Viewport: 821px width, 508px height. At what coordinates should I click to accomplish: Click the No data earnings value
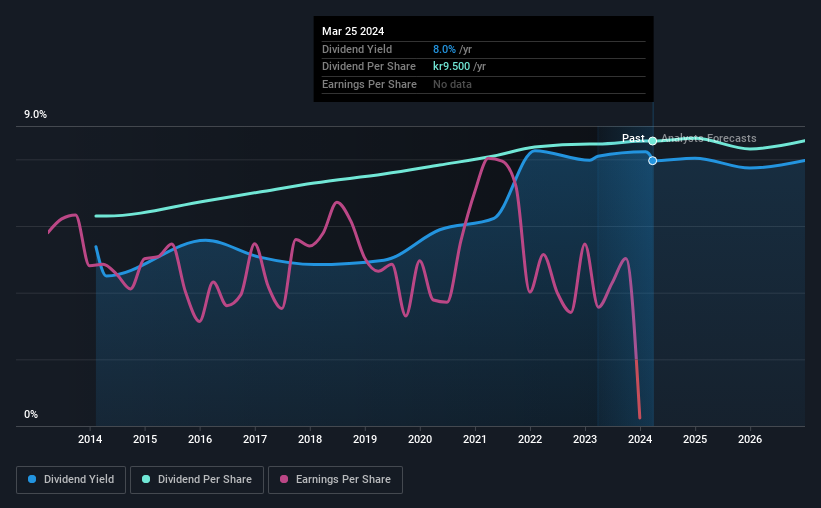coord(452,84)
